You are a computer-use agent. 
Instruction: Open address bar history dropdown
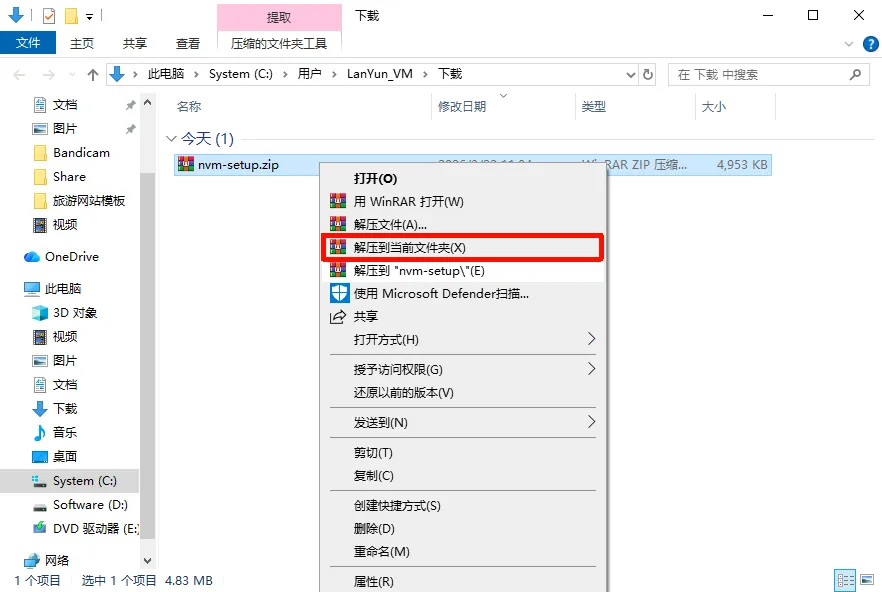coord(630,74)
